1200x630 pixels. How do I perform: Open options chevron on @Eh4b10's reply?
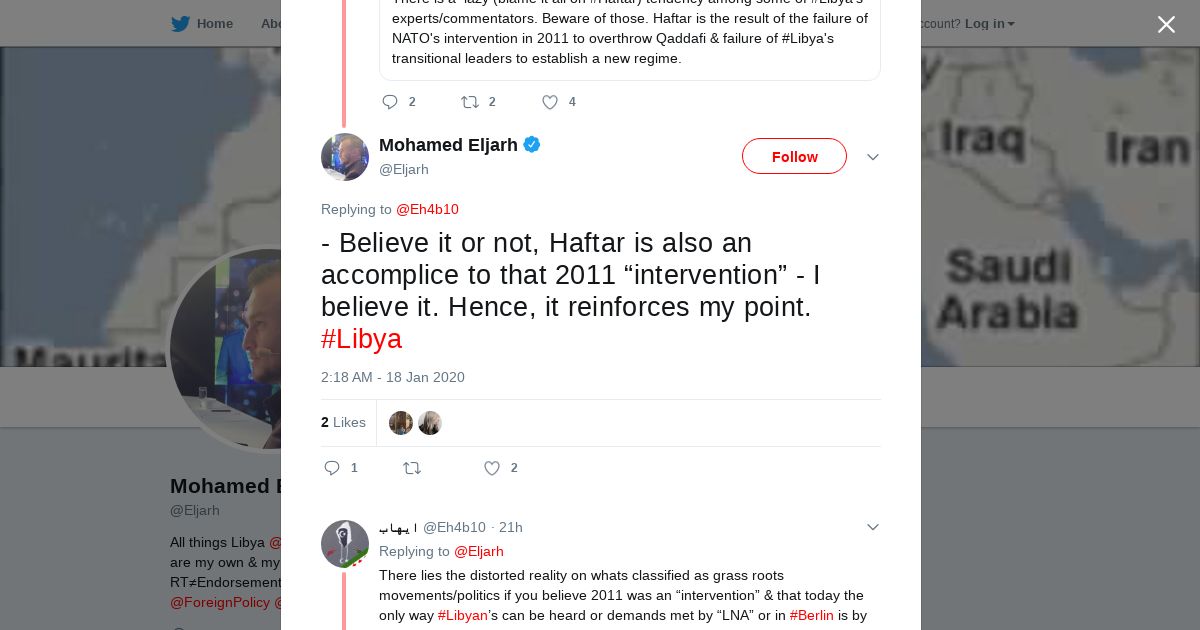872,527
